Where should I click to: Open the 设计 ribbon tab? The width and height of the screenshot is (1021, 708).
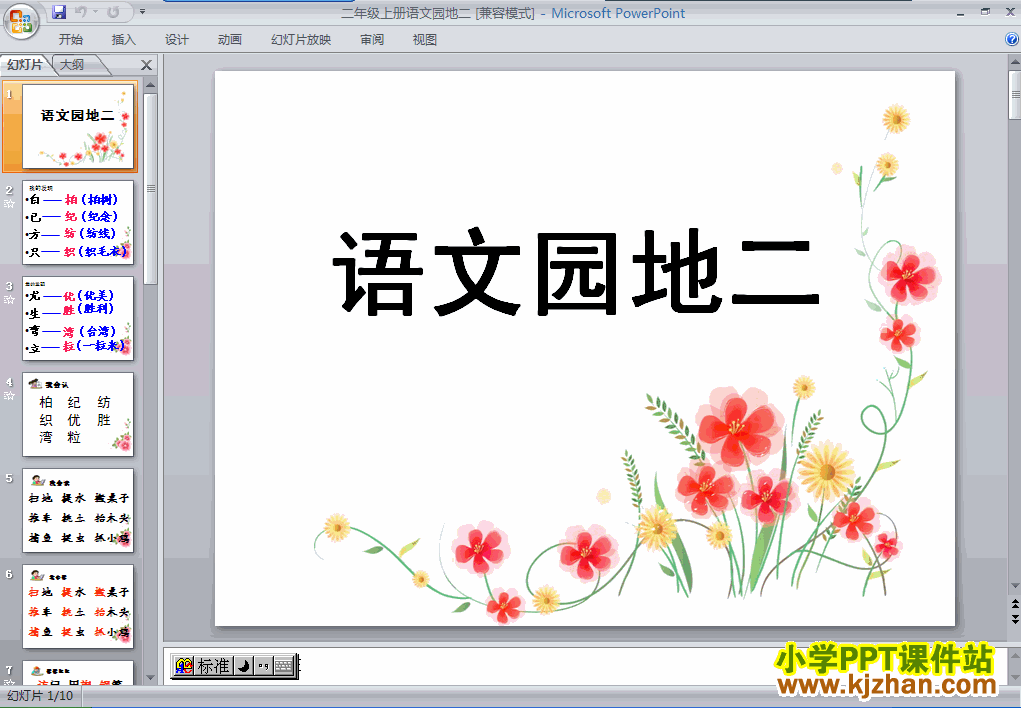pyautogui.click(x=176, y=40)
